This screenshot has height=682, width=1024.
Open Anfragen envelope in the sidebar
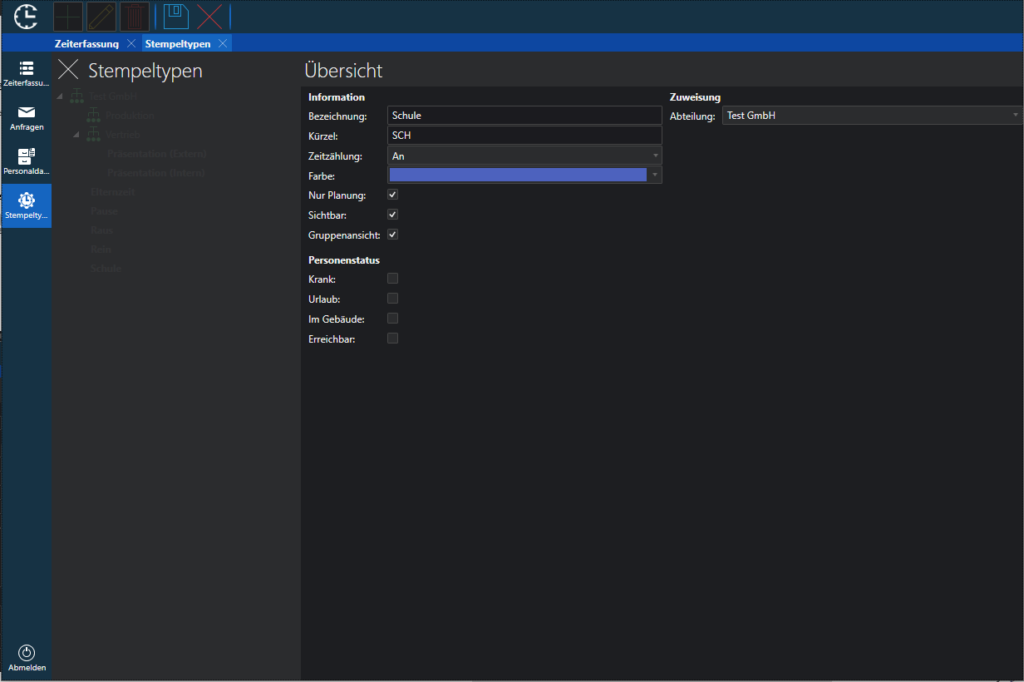click(26, 118)
